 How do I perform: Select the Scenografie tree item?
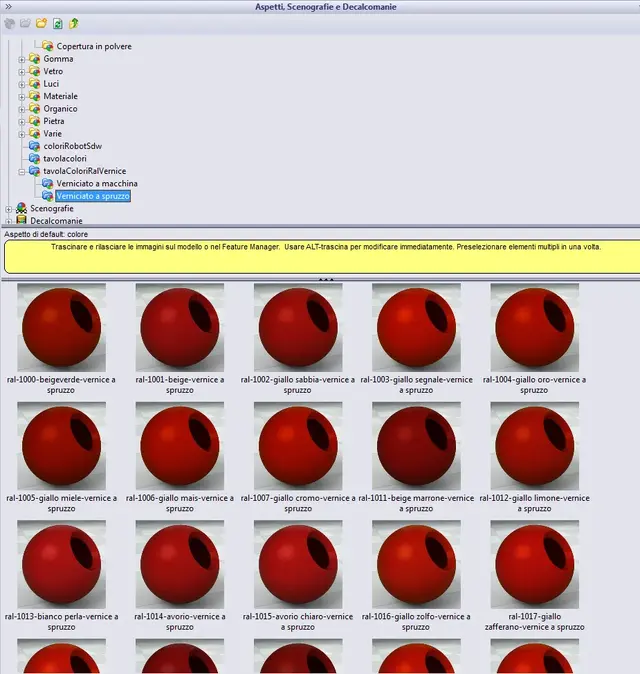[52, 208]
